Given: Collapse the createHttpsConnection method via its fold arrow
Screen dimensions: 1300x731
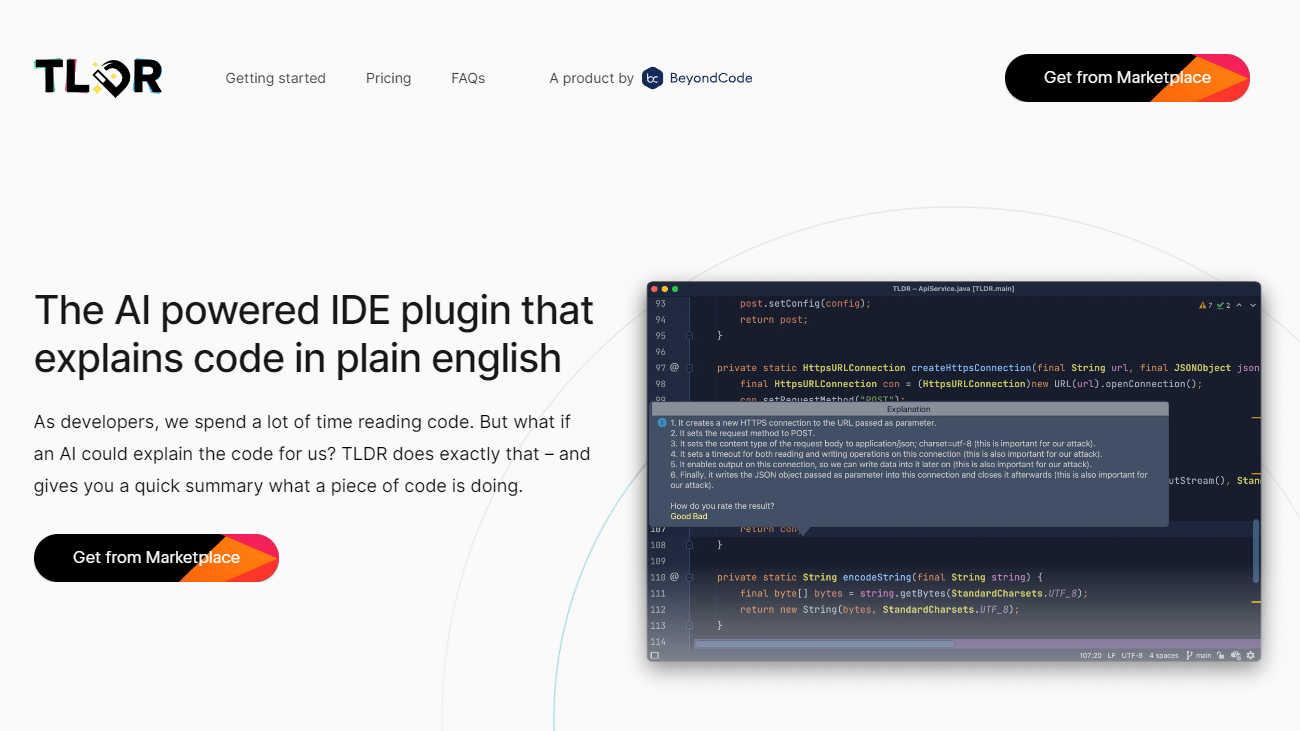Looking at the screenshot, I should click(688, 368).
